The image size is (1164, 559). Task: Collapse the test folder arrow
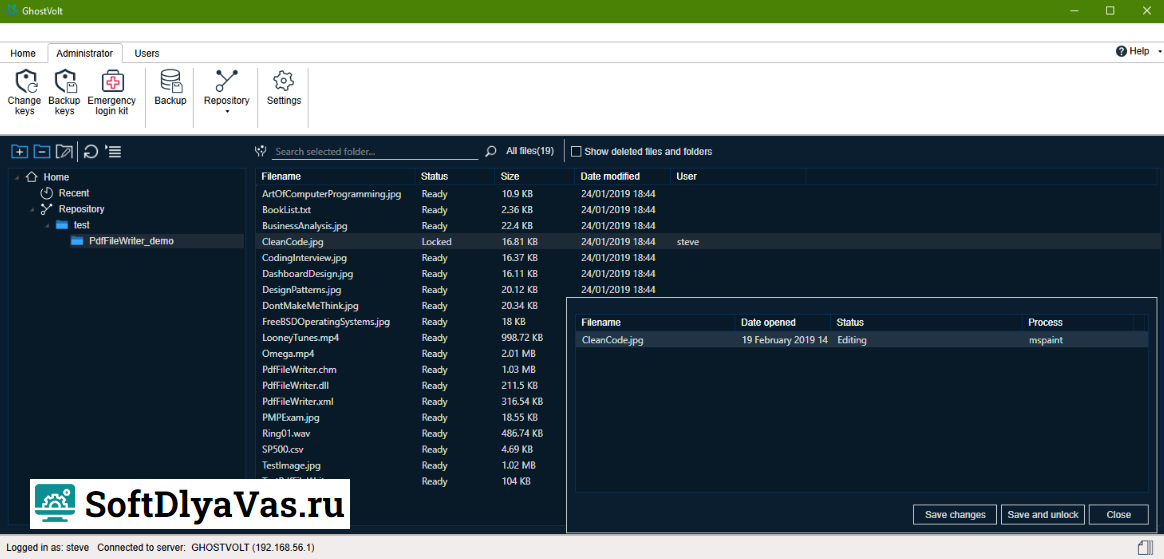point(47,225)
